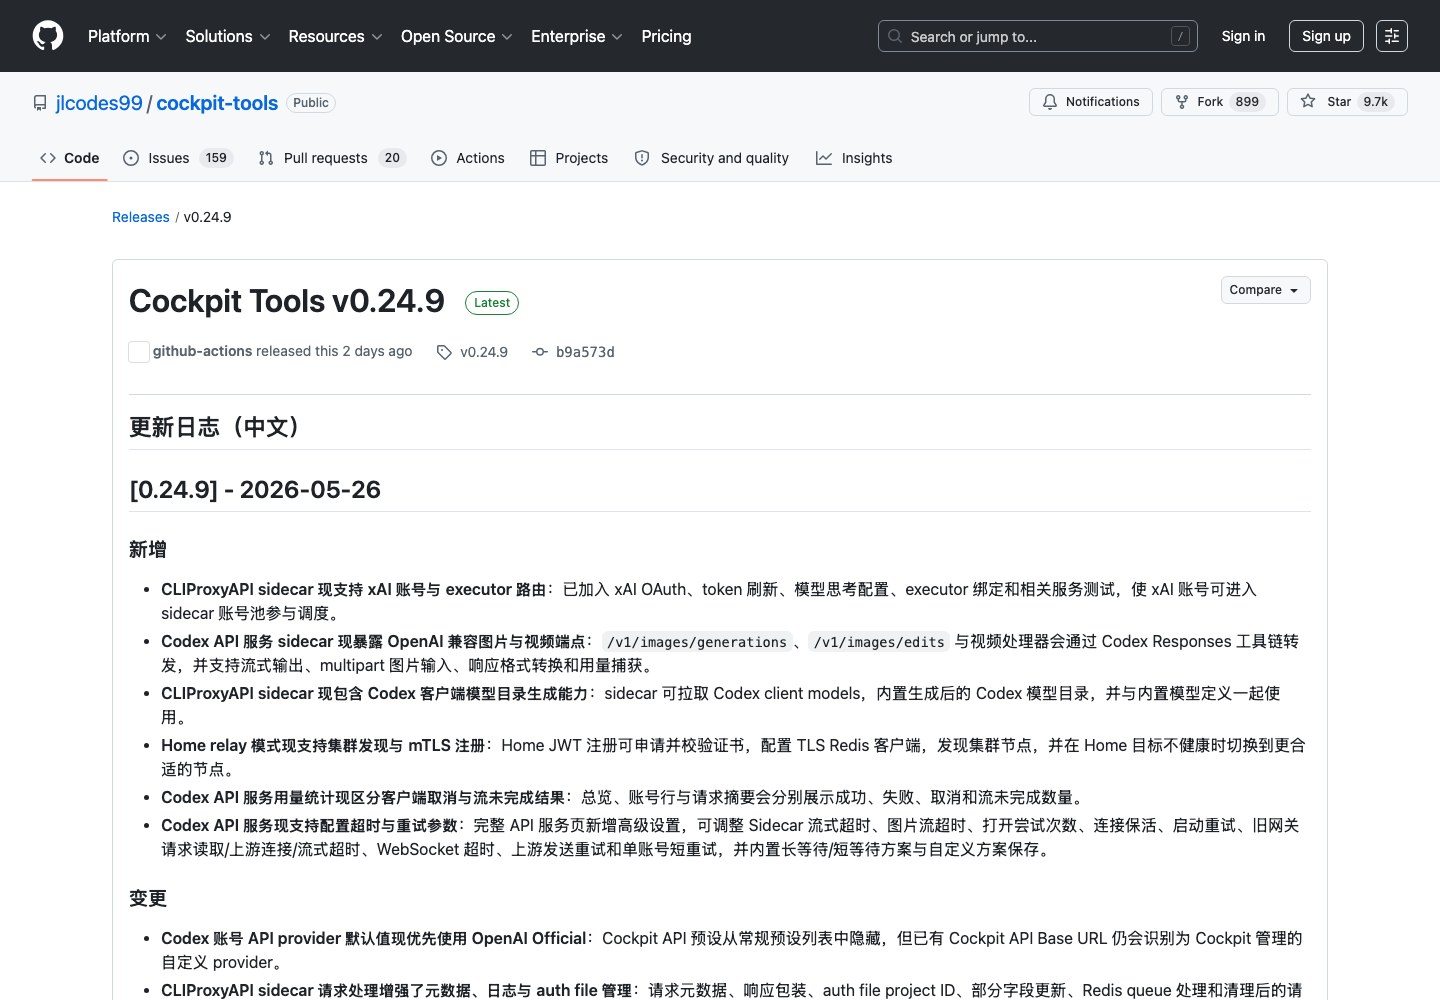Click the bell icon in Notifications
This screenshot has height=1000, width=1440.
click(1050, 102)
